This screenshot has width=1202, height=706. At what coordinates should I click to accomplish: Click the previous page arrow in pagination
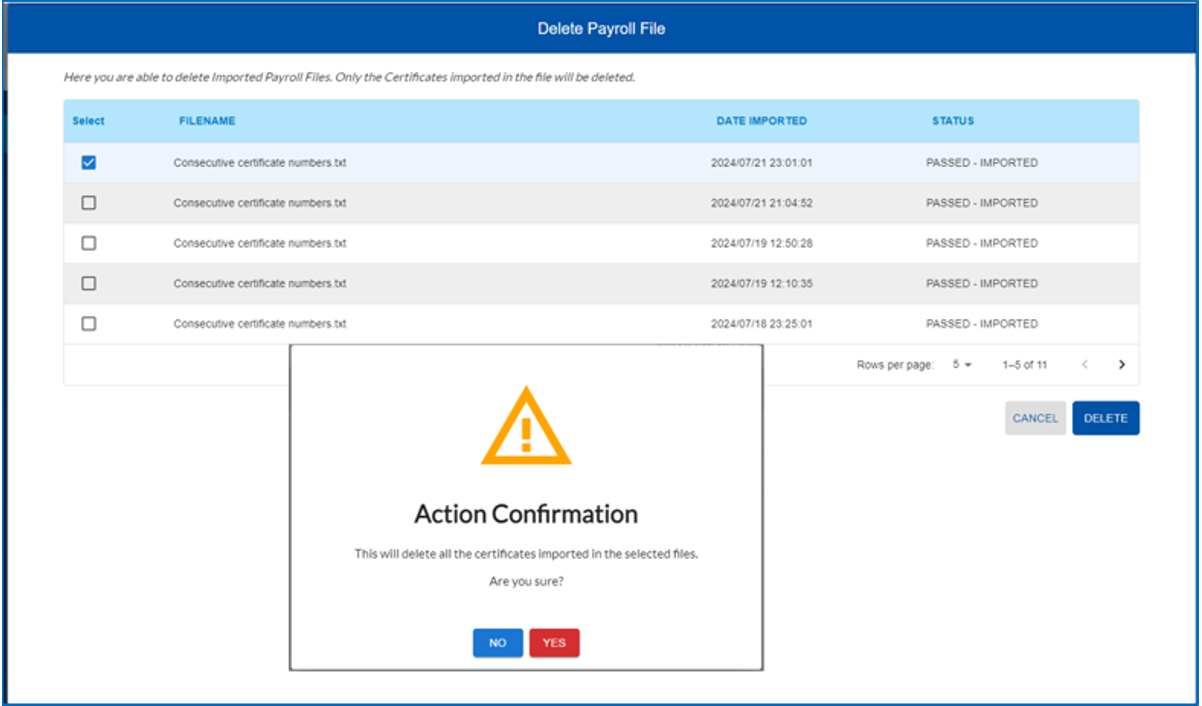pyautogui.click(x=1085, y=365)
